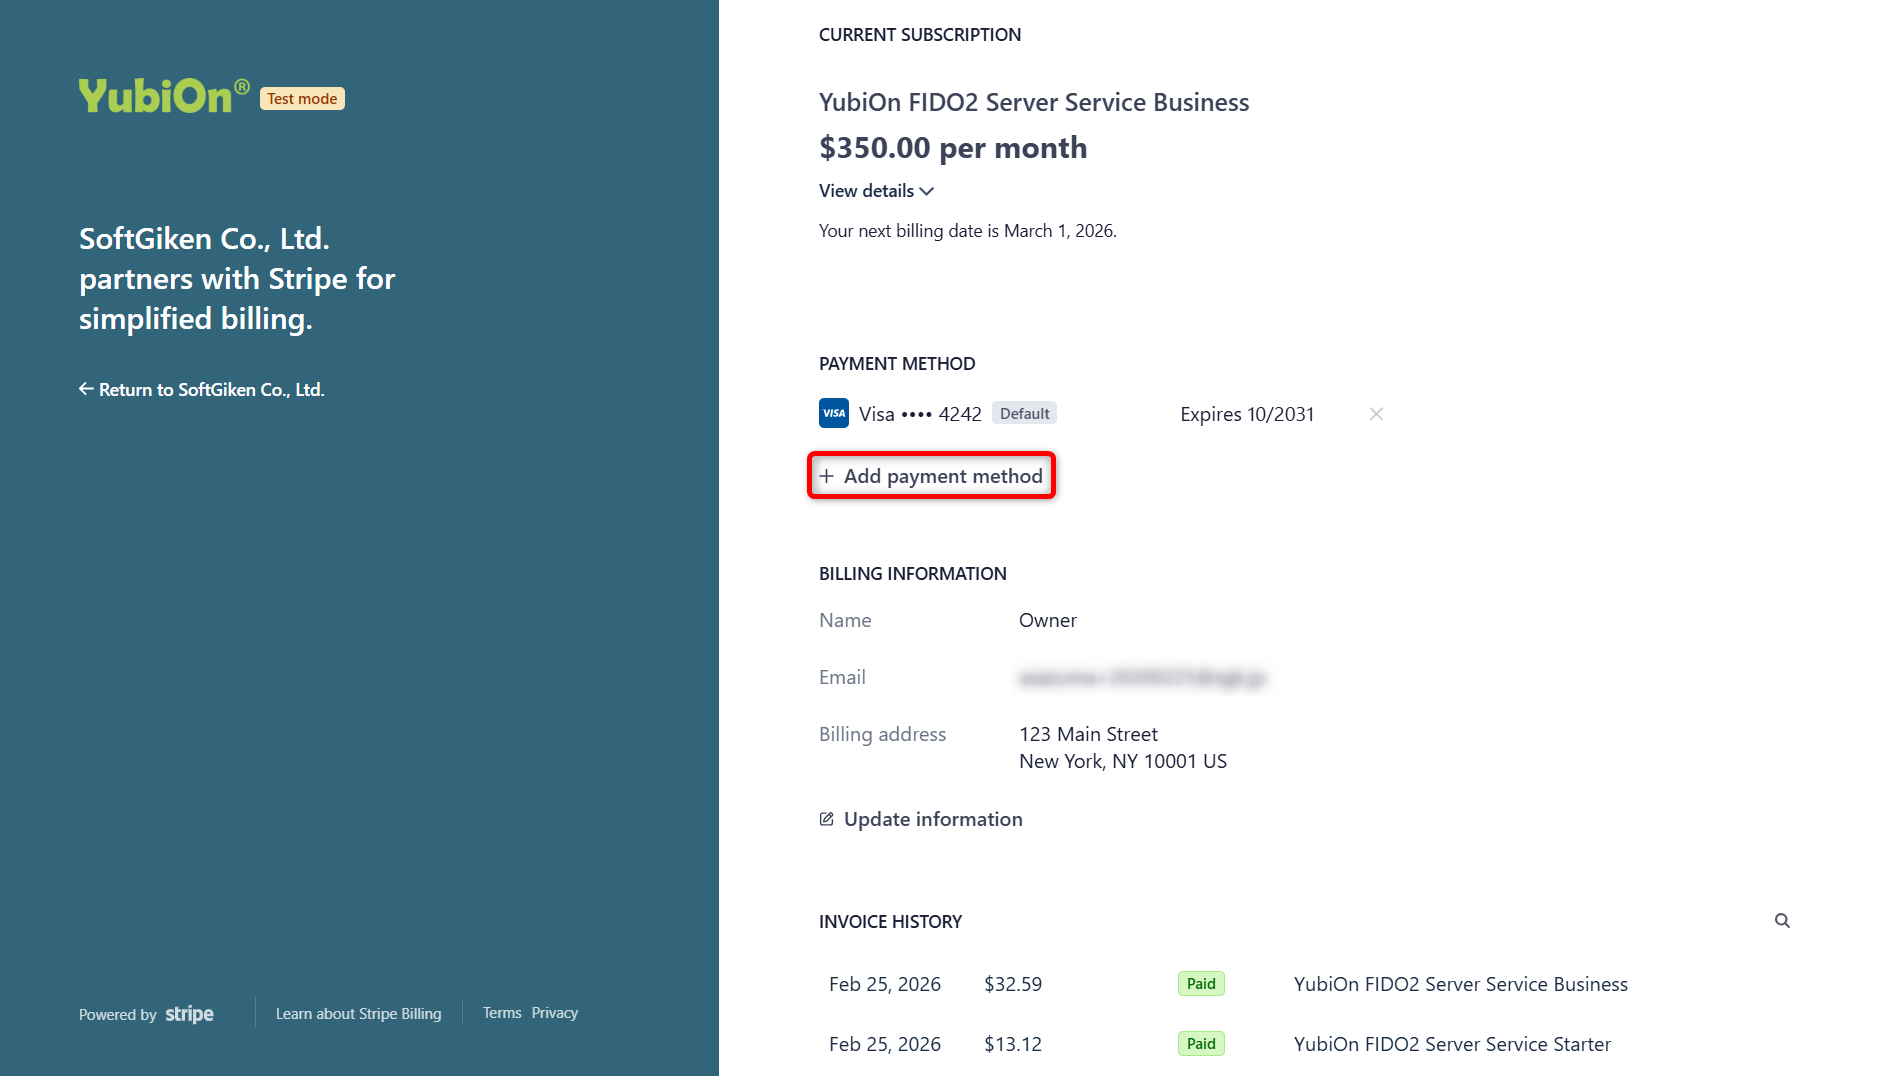The width and height of the screenshot is (1890, 1076).
Task: Click the Visa card icon
Action: (x=833, y=413)
